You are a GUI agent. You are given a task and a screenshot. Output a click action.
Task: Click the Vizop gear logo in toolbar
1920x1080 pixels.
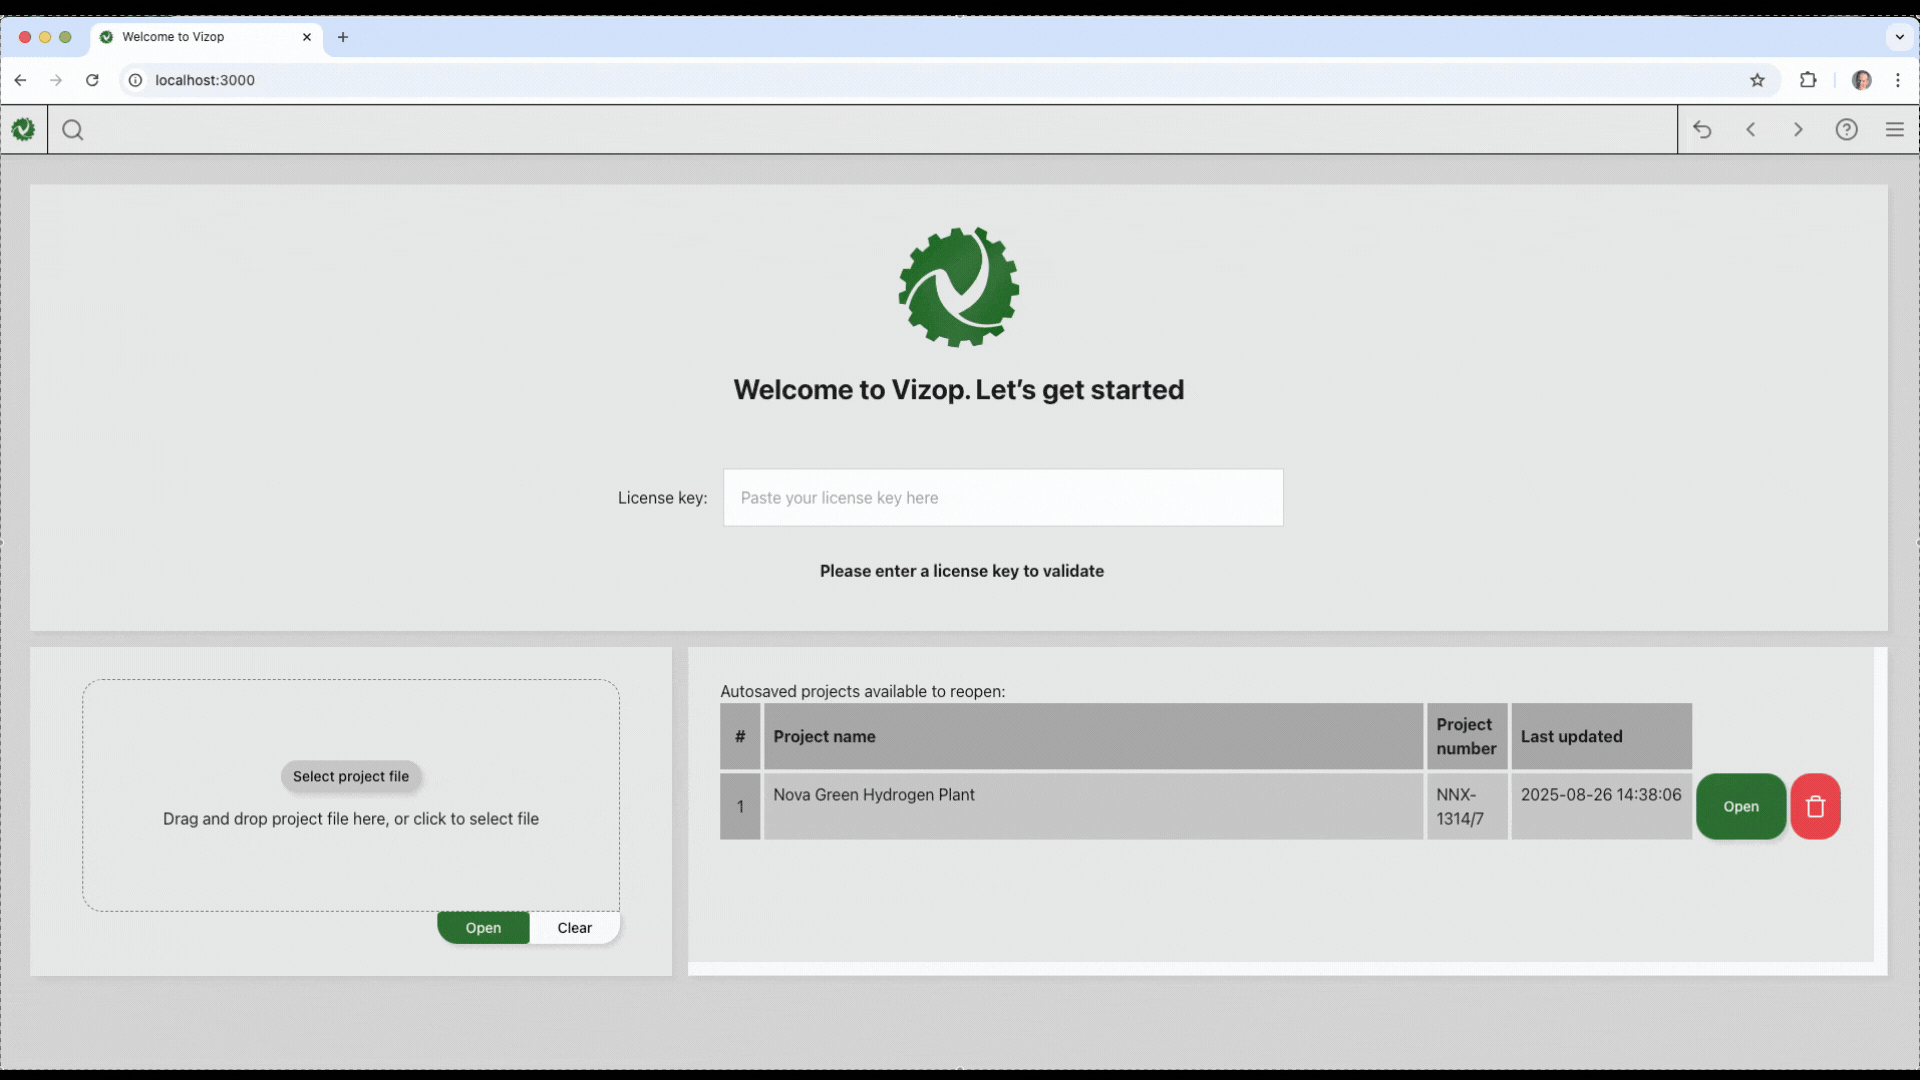[23, 129]
